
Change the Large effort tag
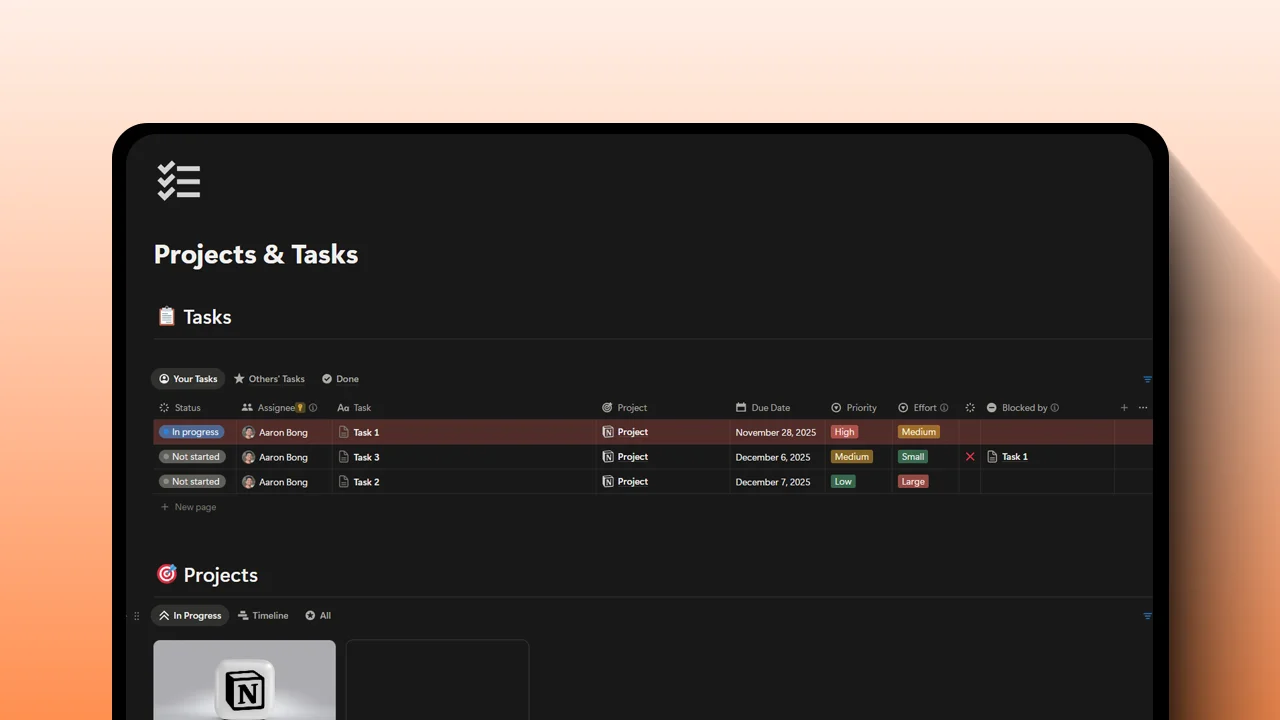pyautogui.click(x=913, y=482)
